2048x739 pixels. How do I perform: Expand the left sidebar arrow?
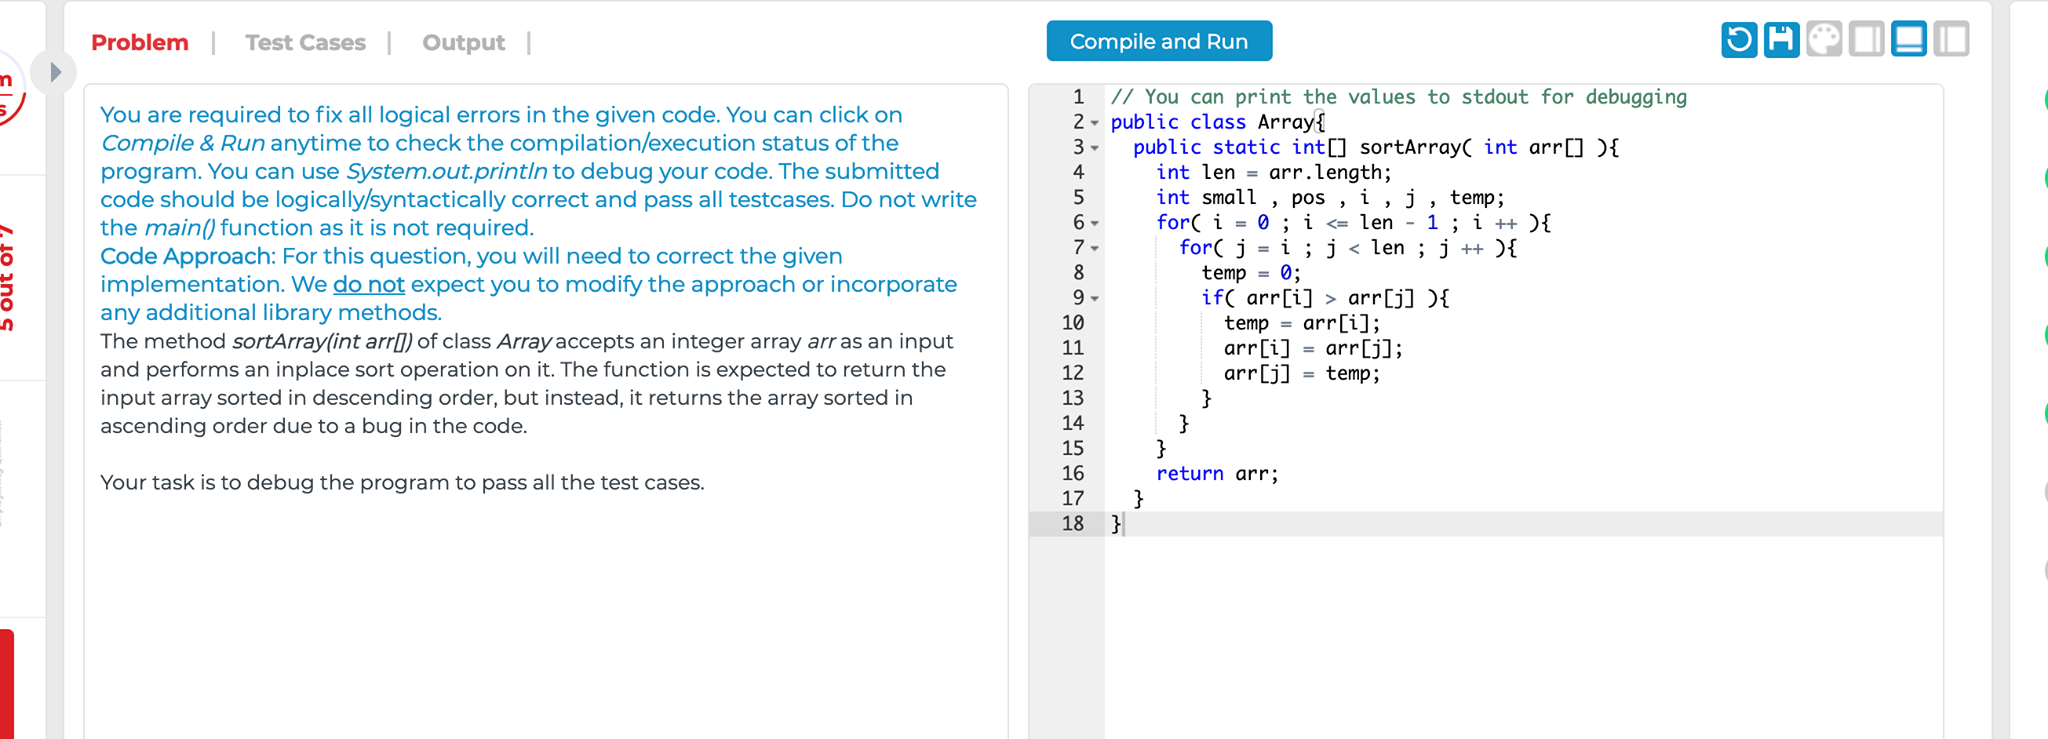pyautogui.click(x=55, y=72)
